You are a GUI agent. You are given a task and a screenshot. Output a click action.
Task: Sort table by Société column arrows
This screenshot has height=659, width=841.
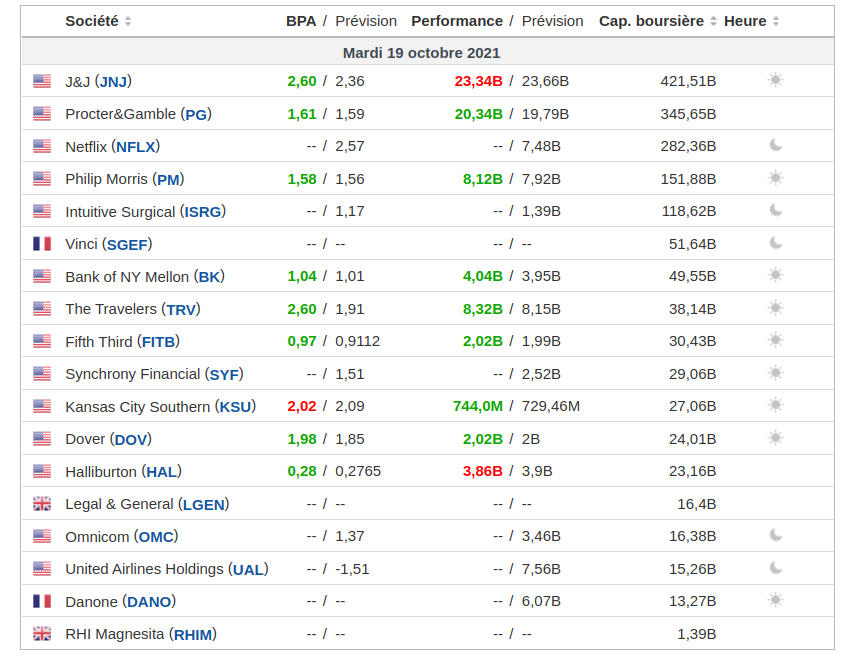128,21
